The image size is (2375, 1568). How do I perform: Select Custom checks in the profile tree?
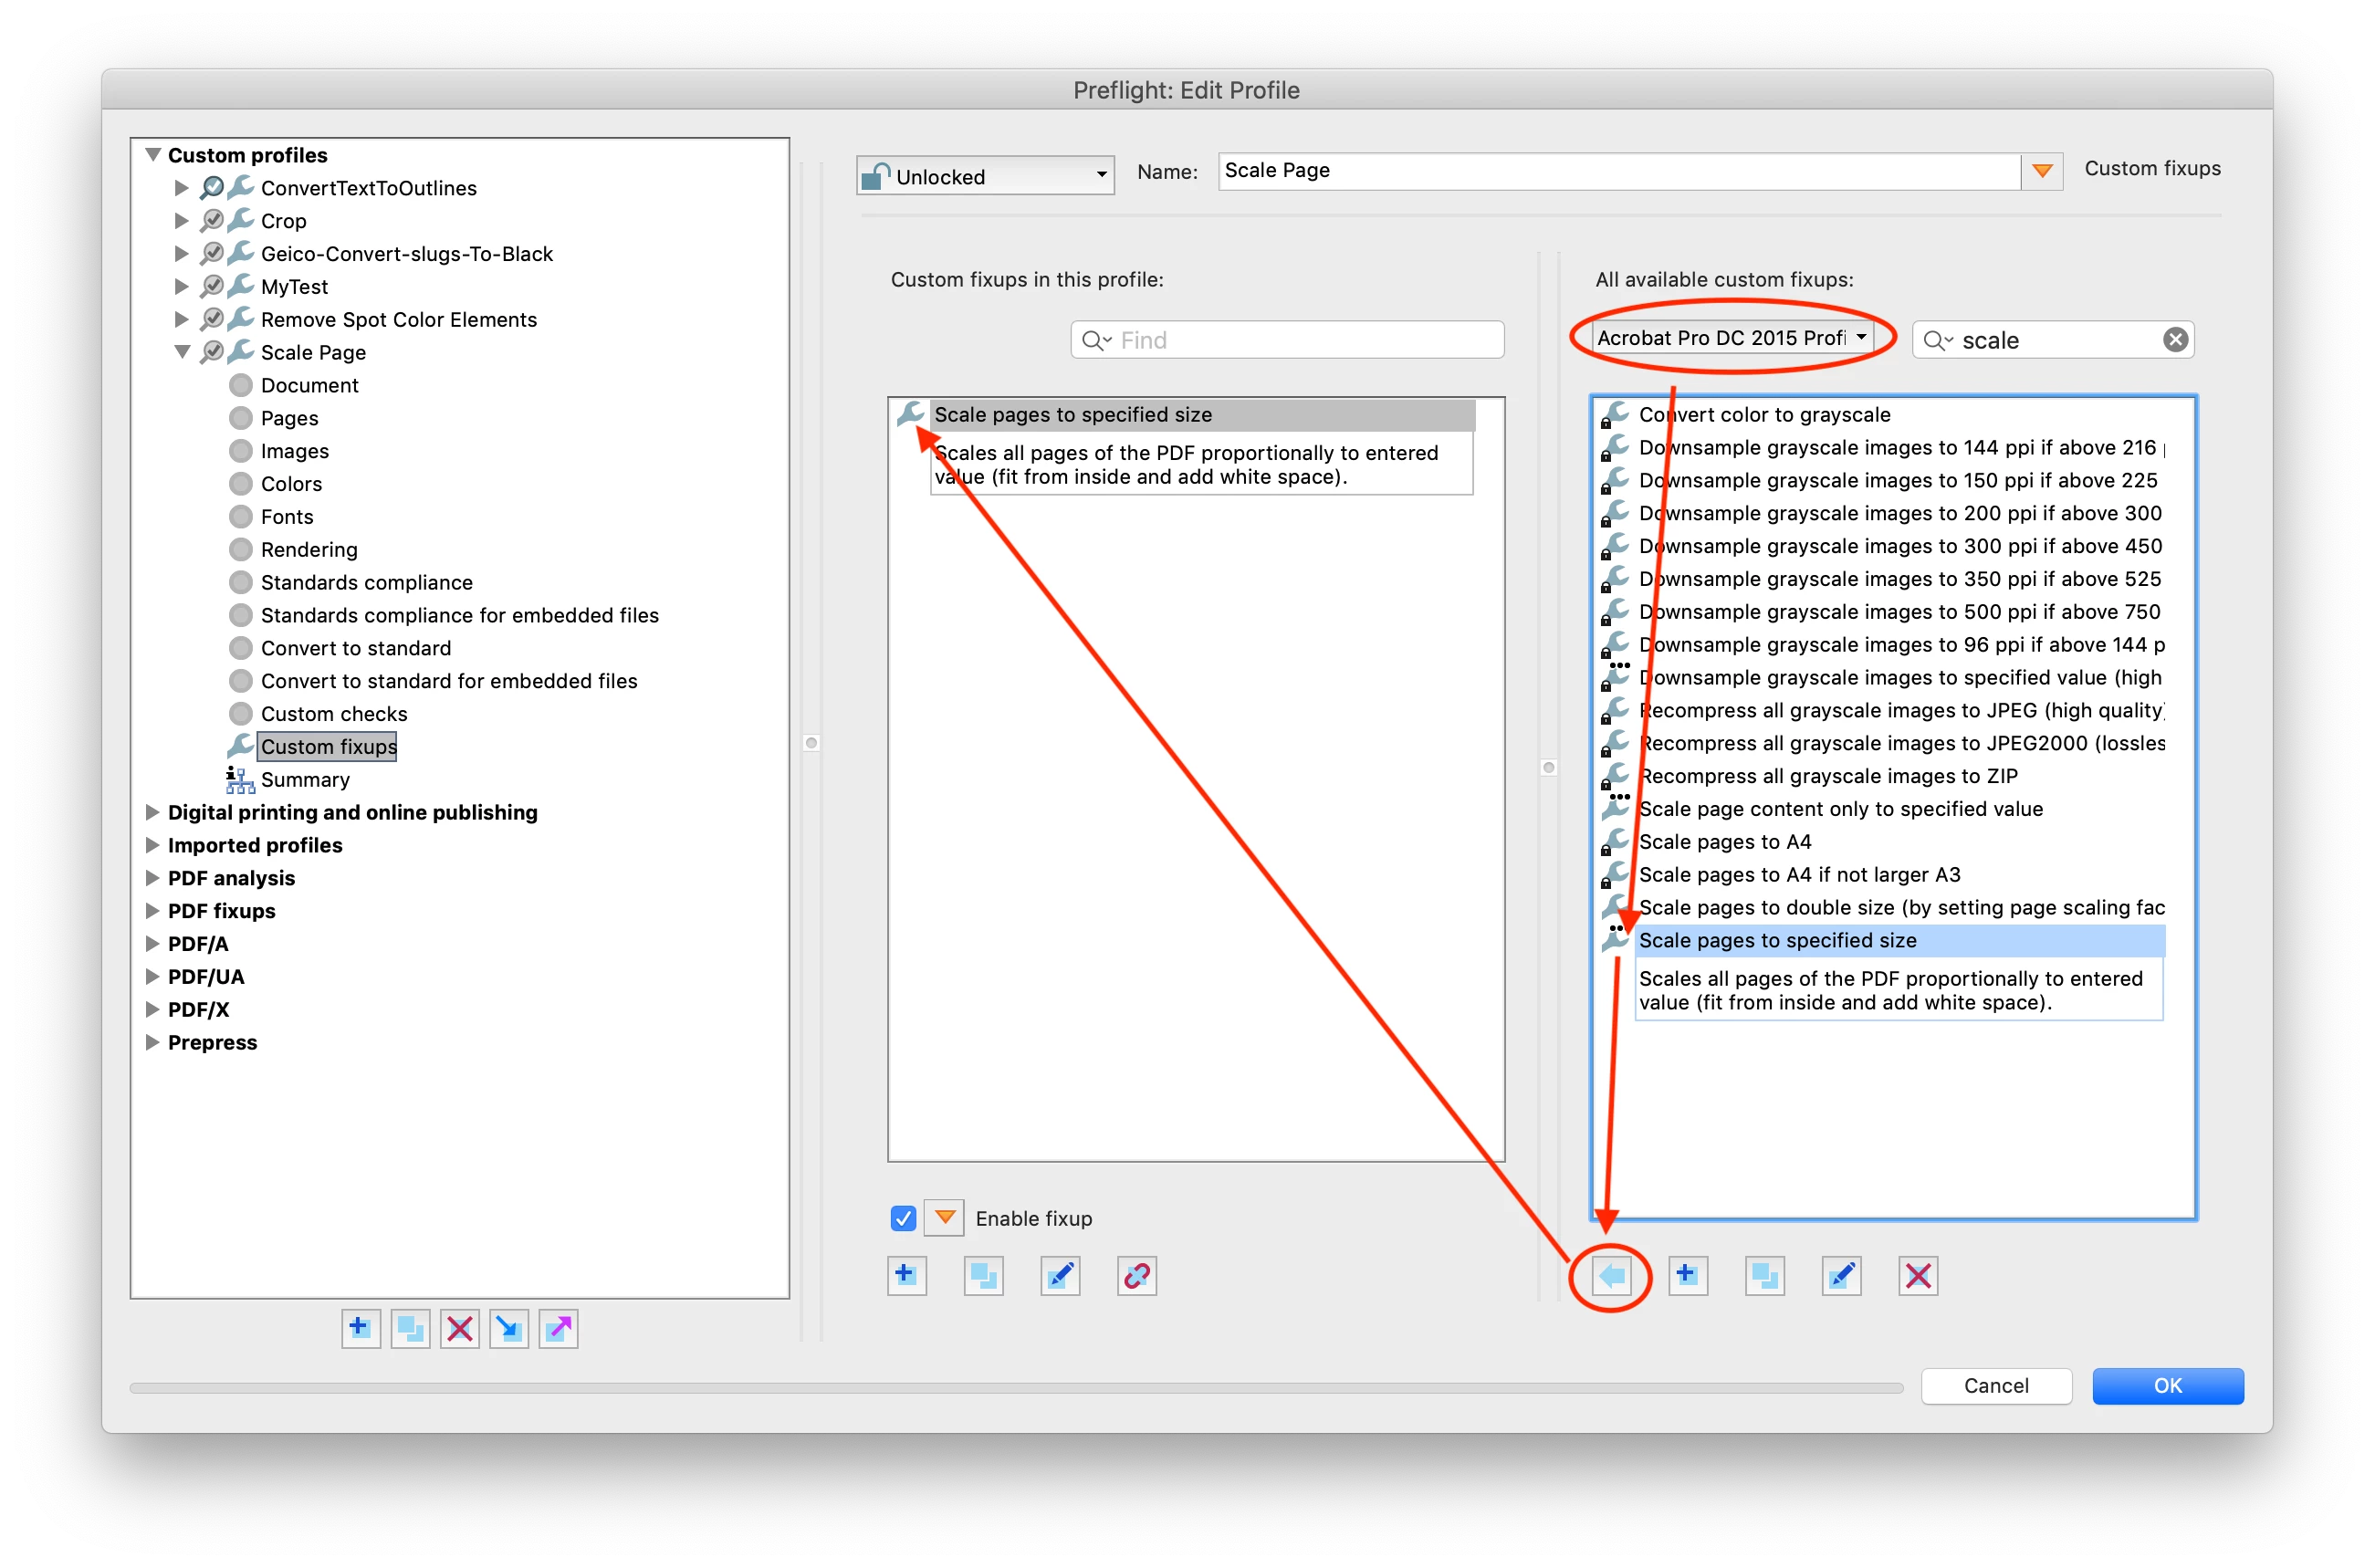pos(333,714)
